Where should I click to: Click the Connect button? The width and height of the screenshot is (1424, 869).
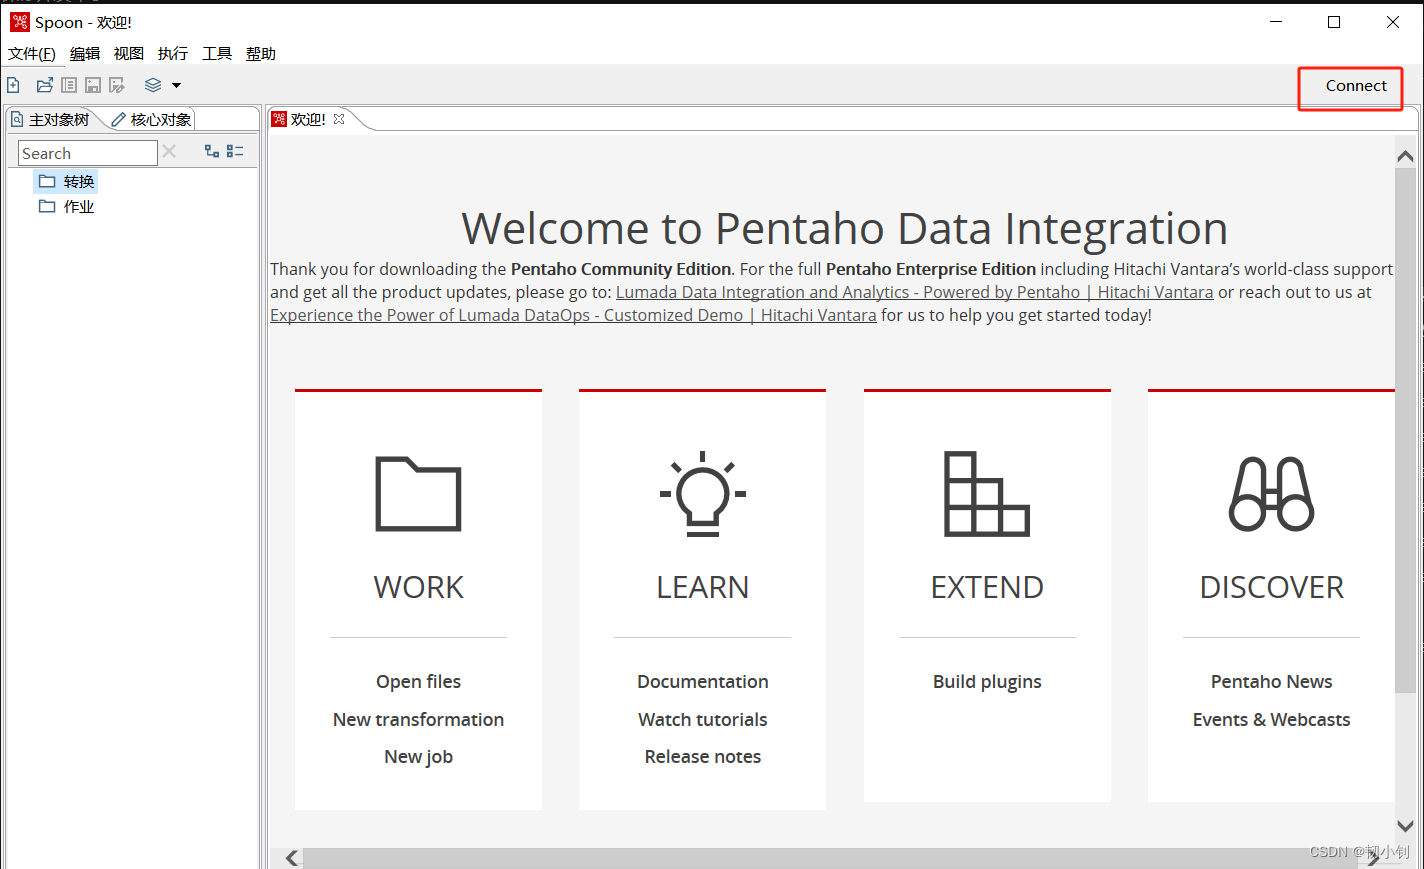pos(1356,86)
